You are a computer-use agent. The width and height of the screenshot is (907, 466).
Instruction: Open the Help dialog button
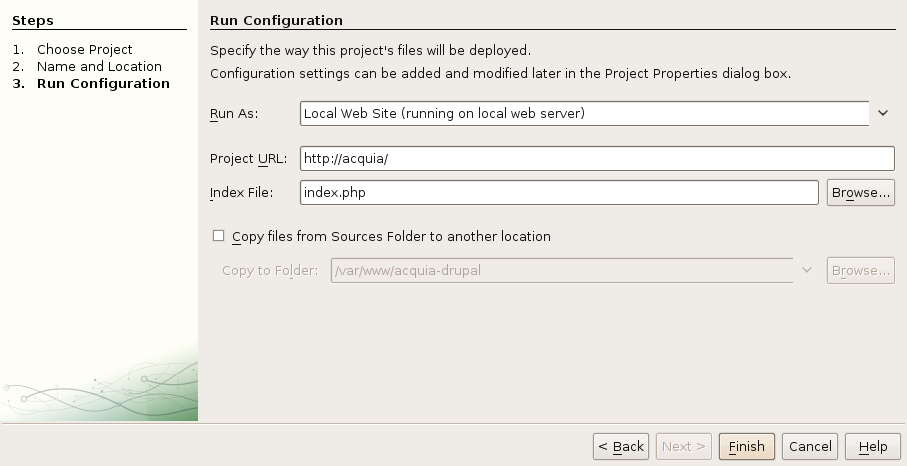click(x=872, y=447)
